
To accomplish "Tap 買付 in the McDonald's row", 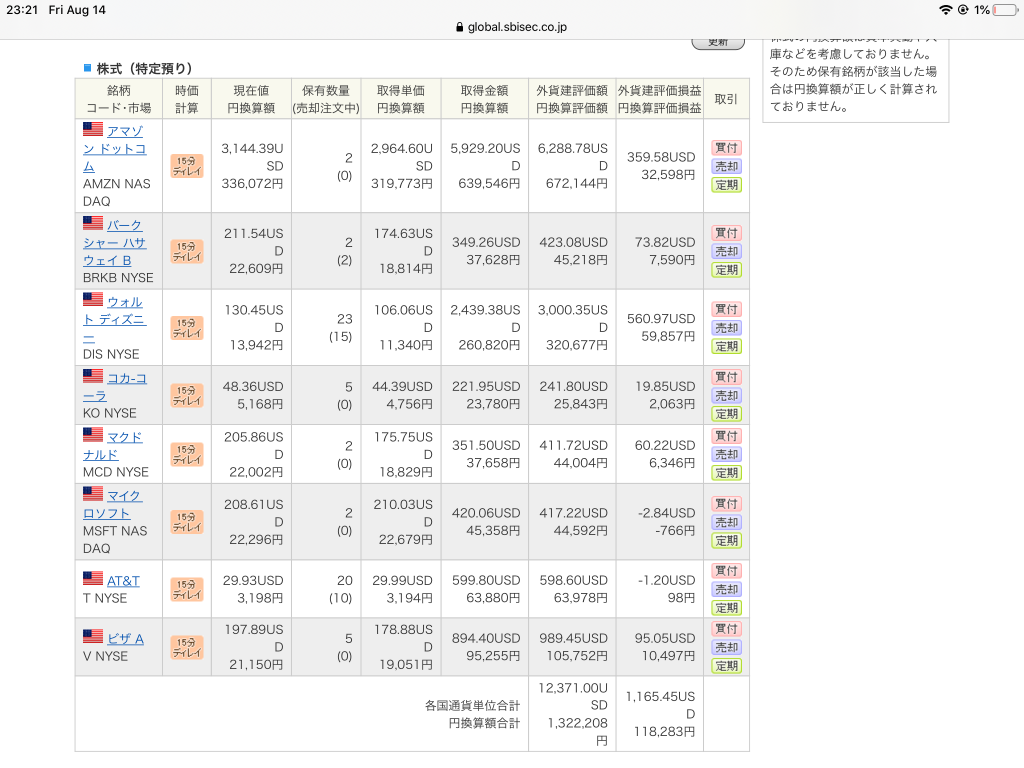I will tap(726, 436).
